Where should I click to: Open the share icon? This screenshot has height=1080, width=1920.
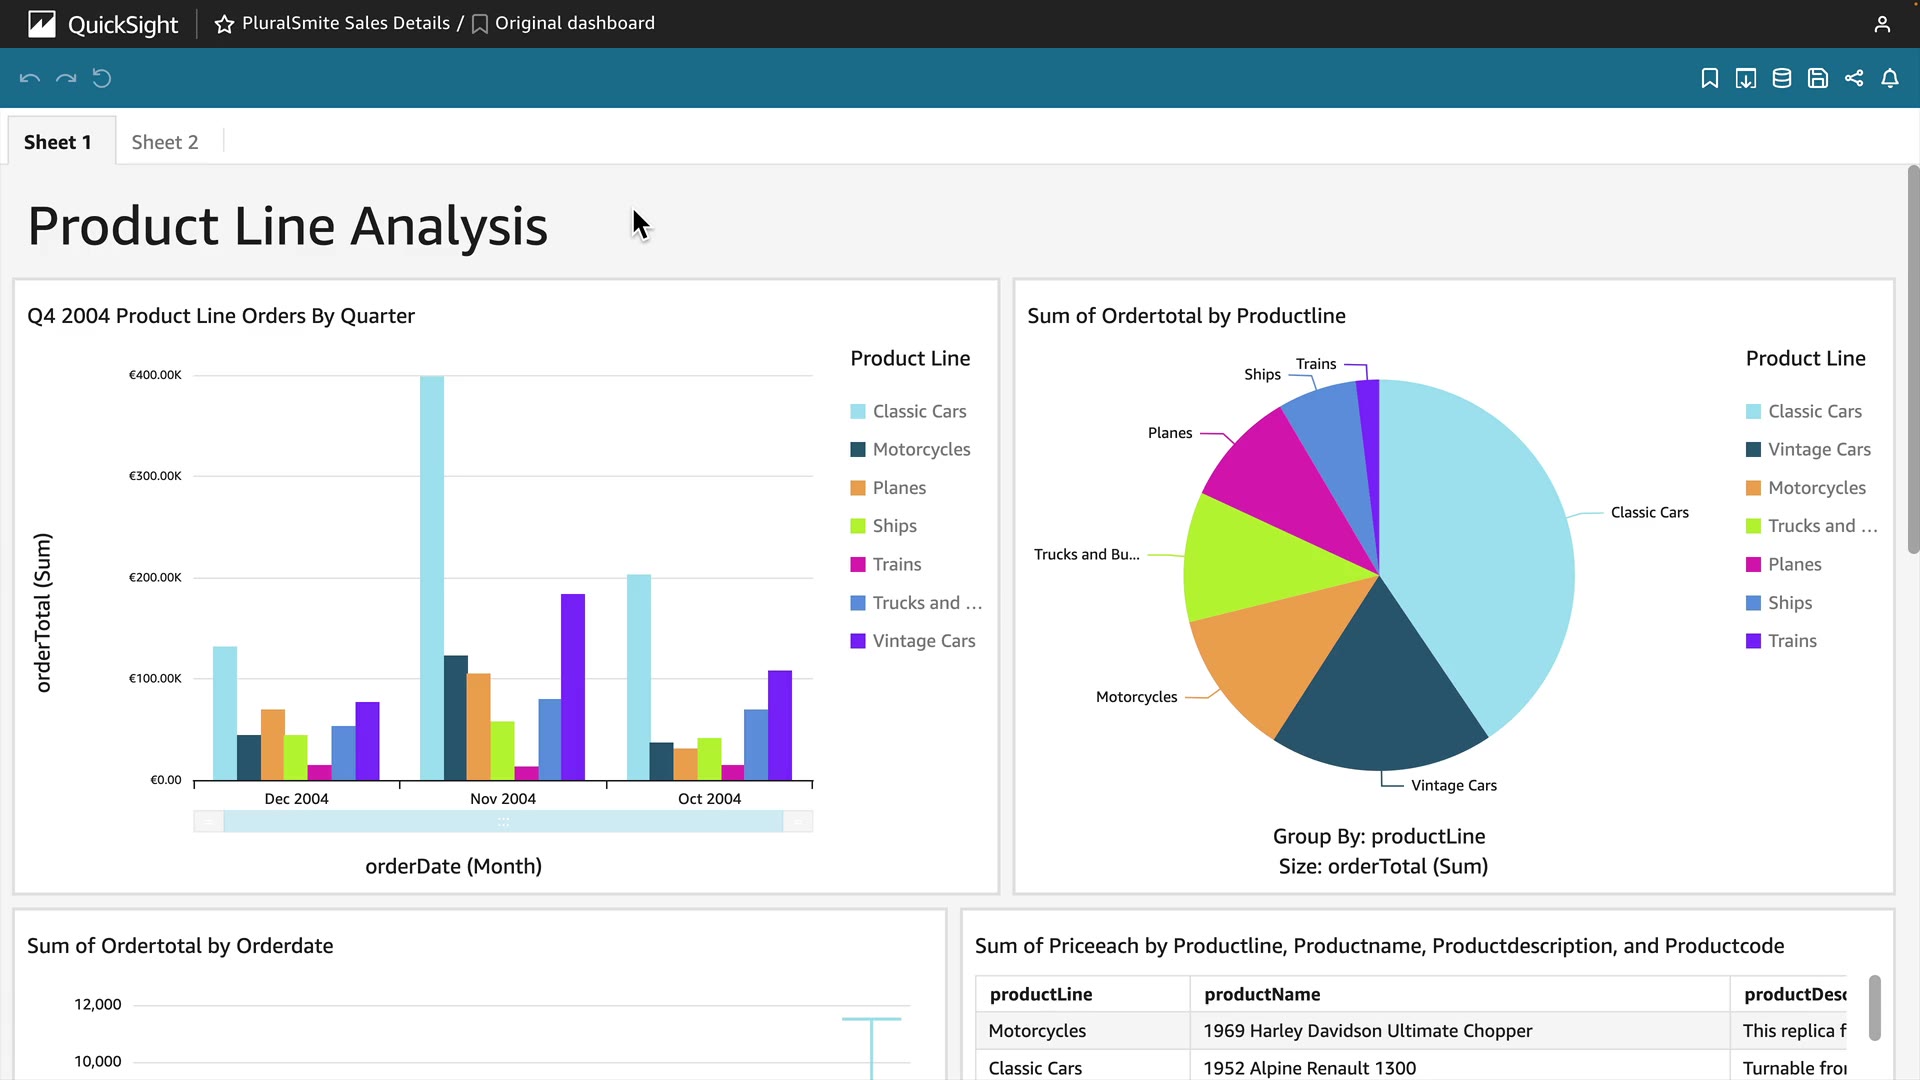pyautogui.click(x=1854, y=78)
